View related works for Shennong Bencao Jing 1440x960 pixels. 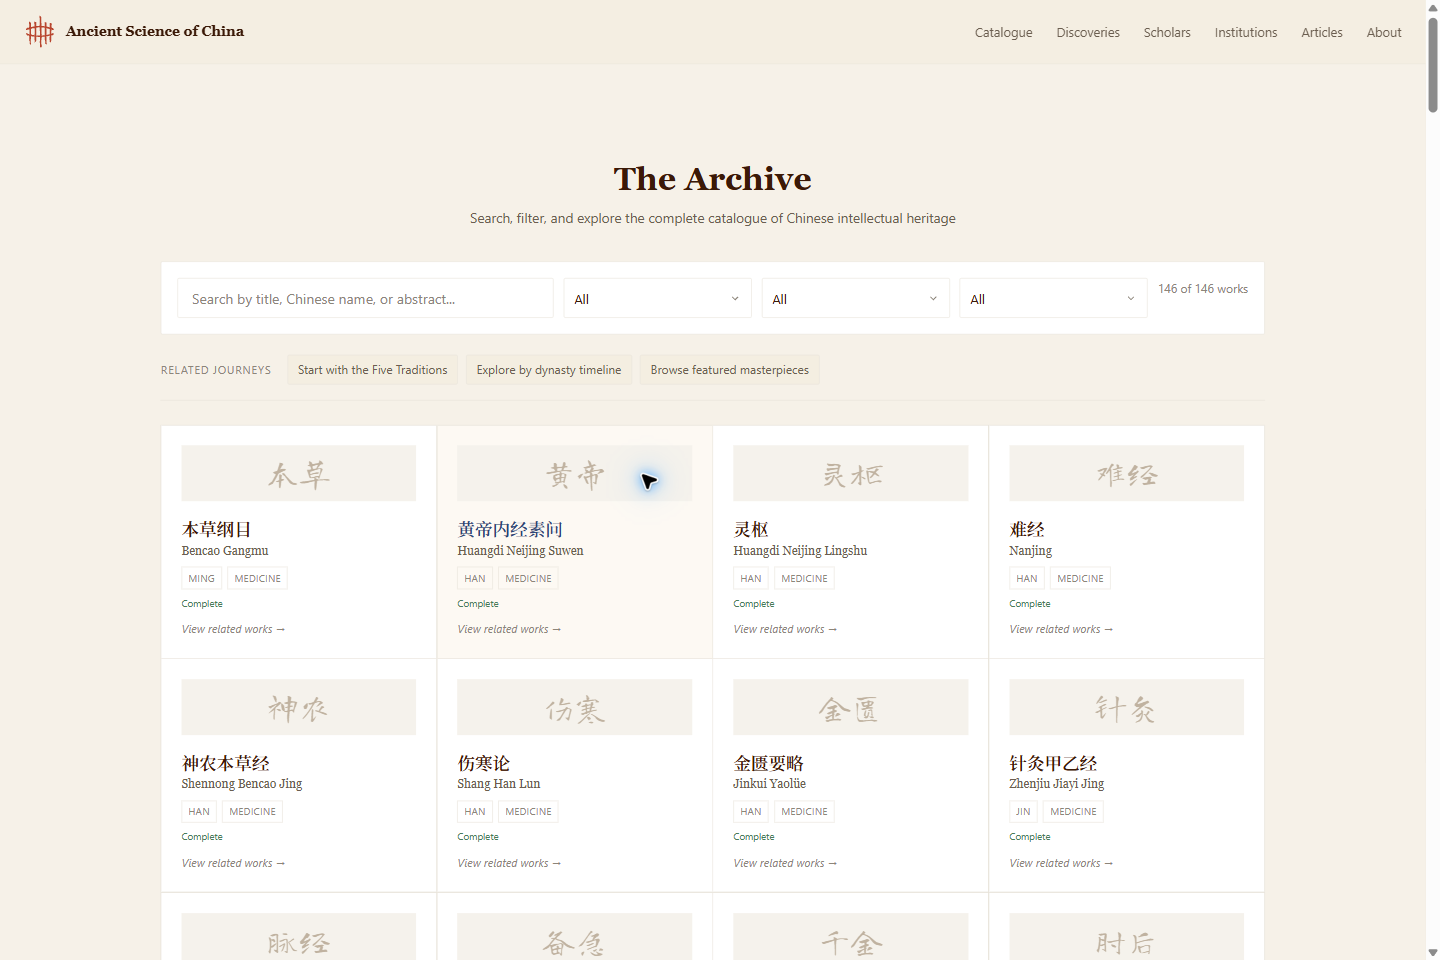click(233, 863)
